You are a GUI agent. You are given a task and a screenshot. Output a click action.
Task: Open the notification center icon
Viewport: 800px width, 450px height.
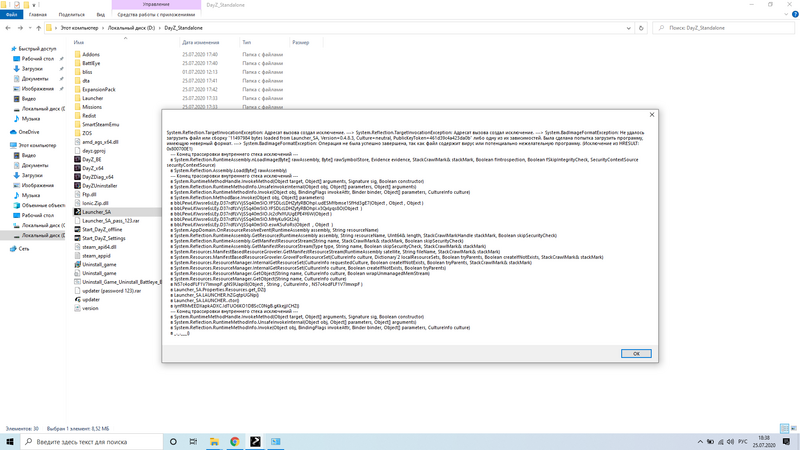[786, 442]
